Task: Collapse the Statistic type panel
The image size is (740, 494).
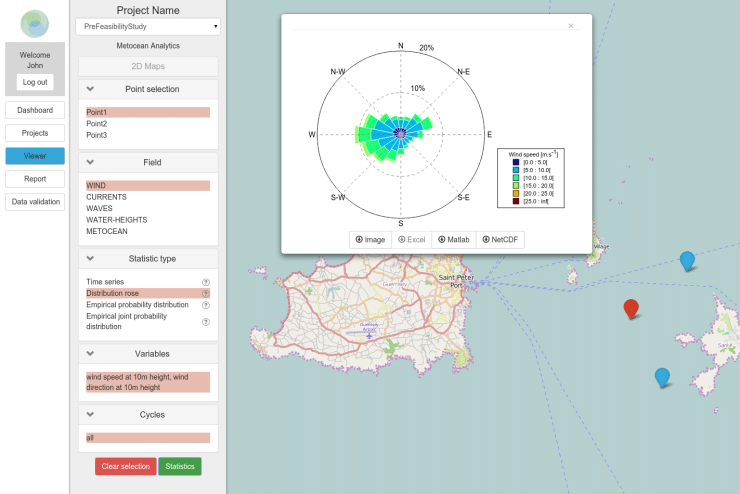Action: 90,258
